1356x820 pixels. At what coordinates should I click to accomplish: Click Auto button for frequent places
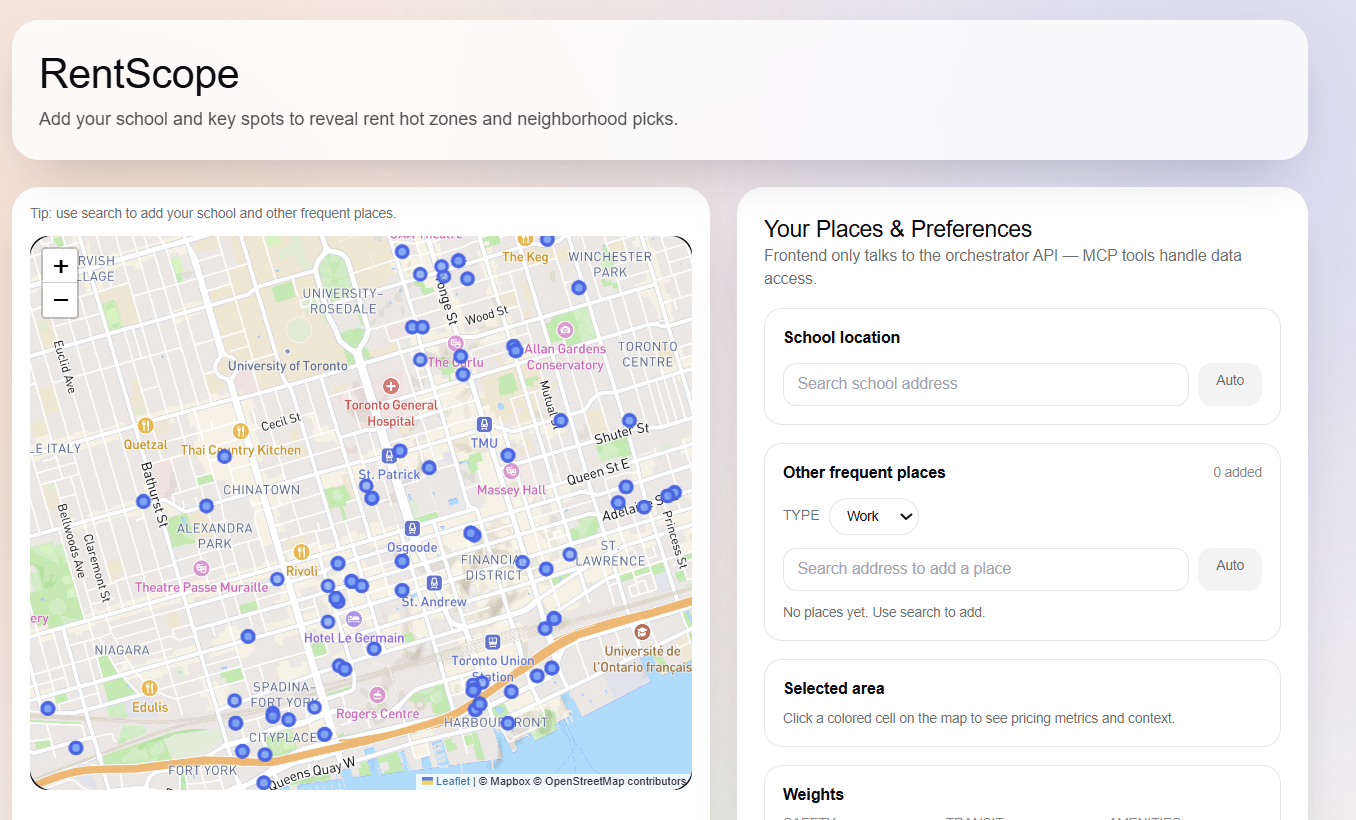point(1230,569)
